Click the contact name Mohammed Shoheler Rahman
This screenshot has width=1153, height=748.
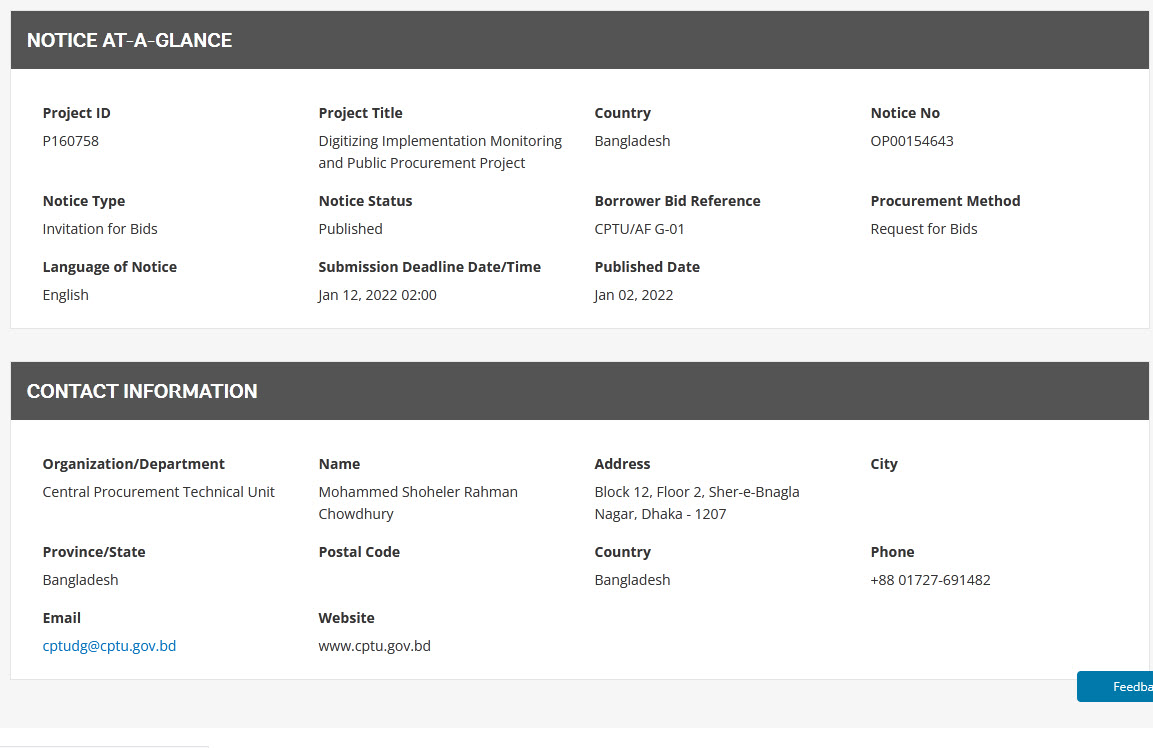point(418,492)
